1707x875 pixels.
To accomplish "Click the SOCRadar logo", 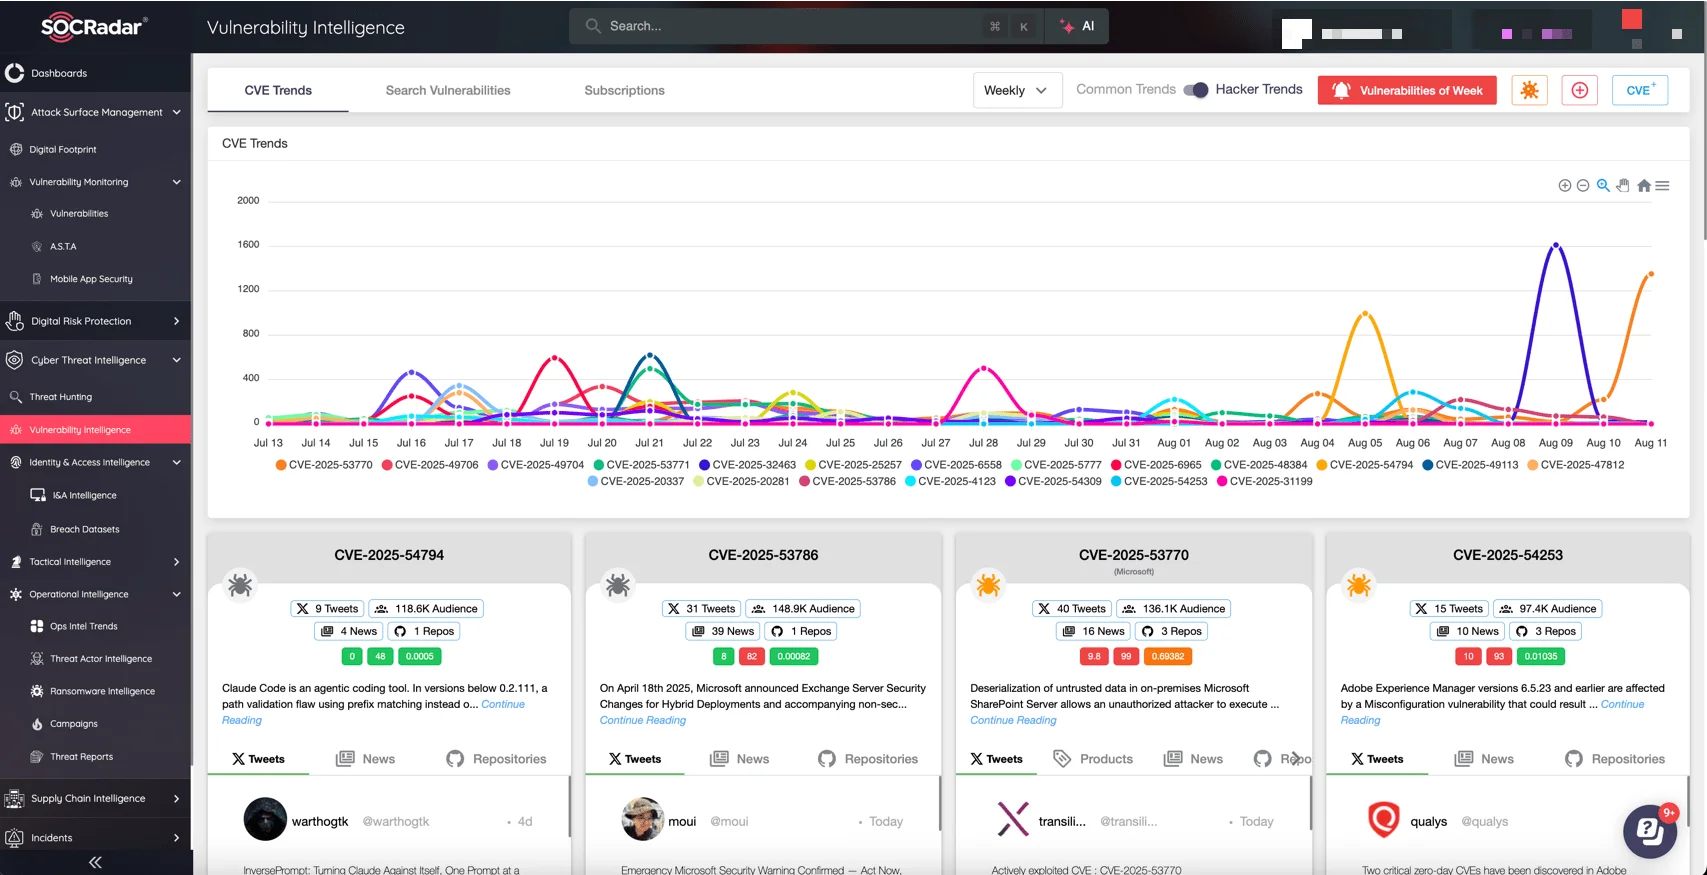I will [x=94, y=27].
